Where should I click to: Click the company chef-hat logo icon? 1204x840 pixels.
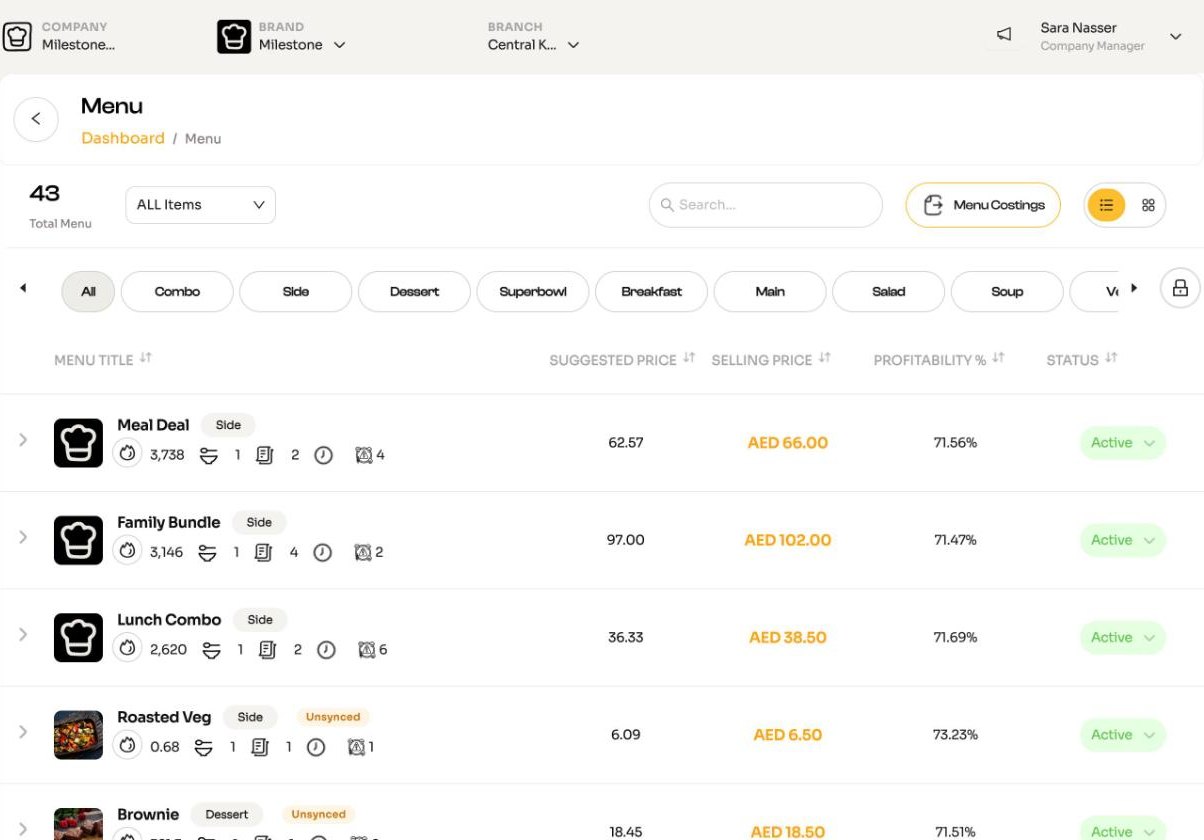pyautogui.click(x=17, y=37)
